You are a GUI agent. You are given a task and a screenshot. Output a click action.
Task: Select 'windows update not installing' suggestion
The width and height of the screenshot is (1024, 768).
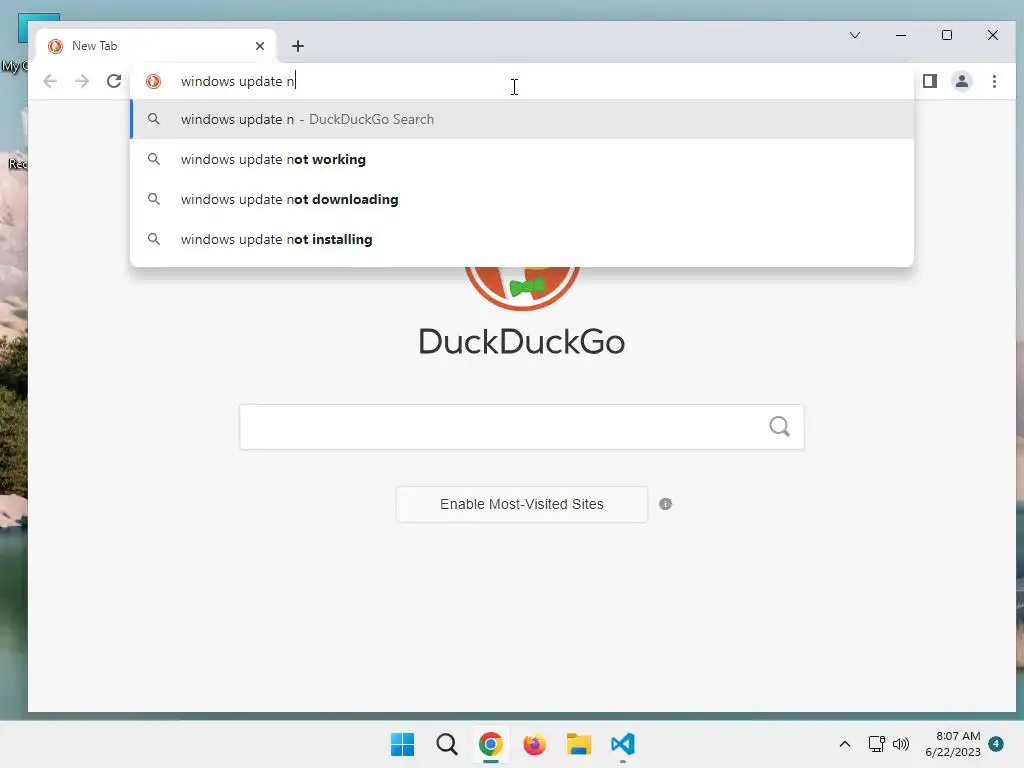(x=522, y=239)
